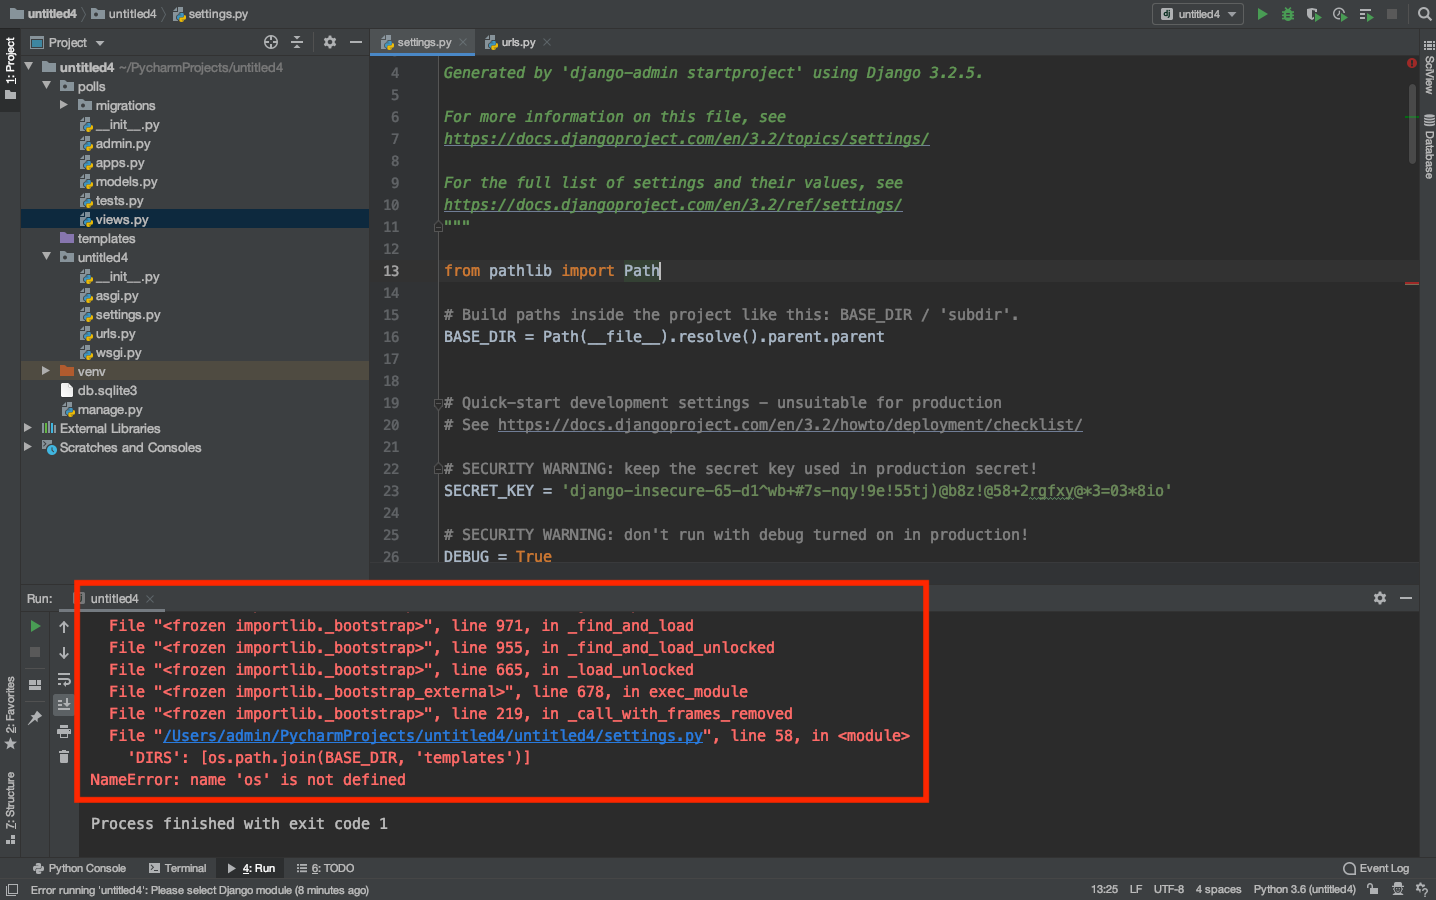Image resolution: width=1436 pixels, height=900 pixels.
Task: Collapse the polls folder
Action: point(47,86)
